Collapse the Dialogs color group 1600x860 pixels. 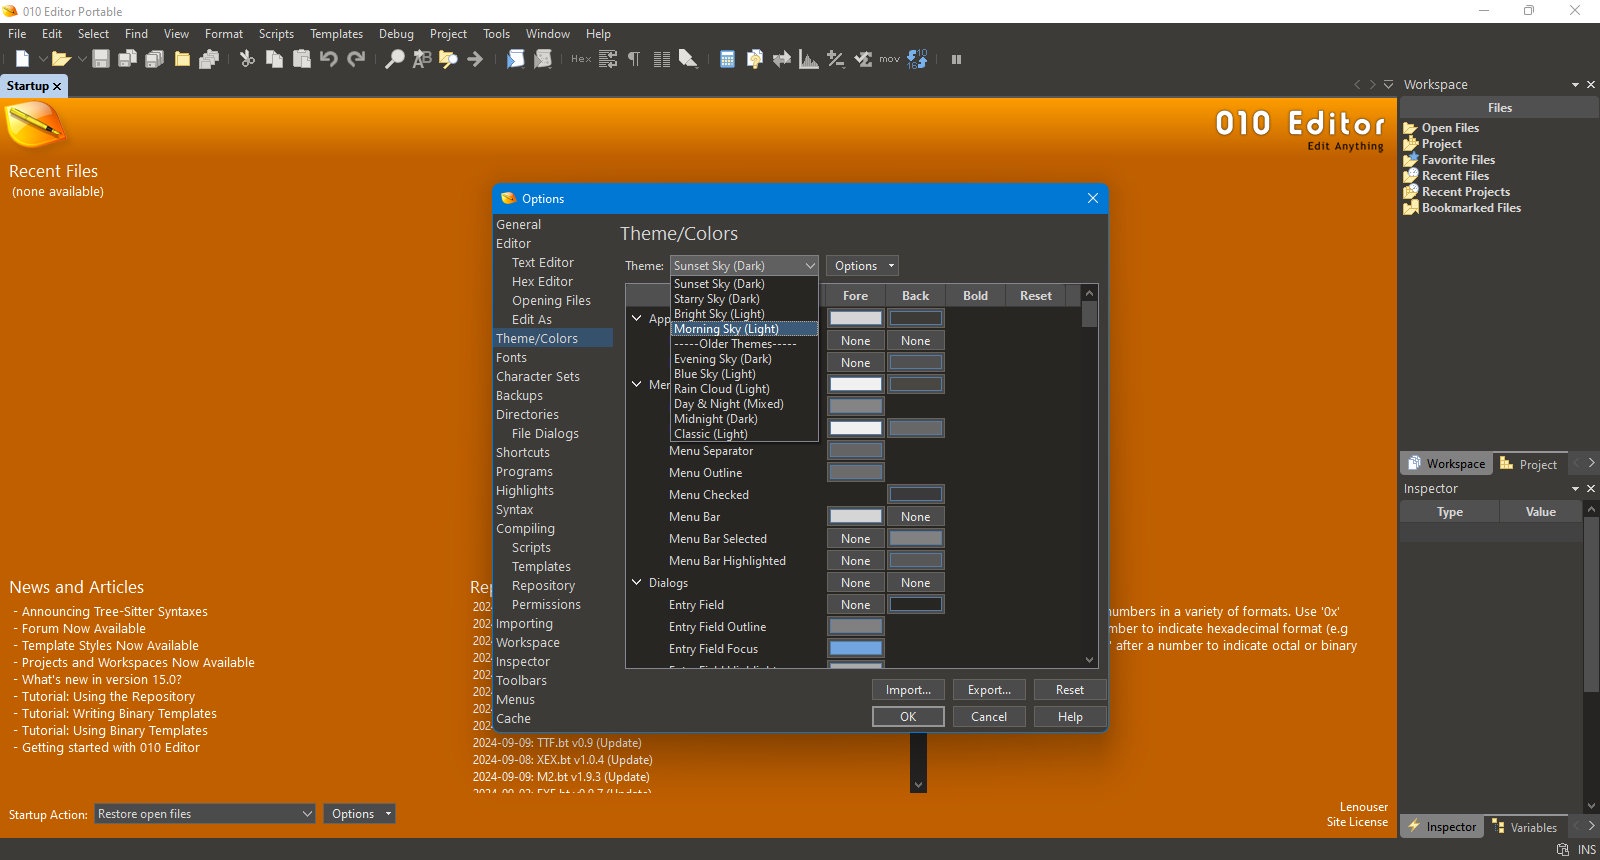(637, 583)
